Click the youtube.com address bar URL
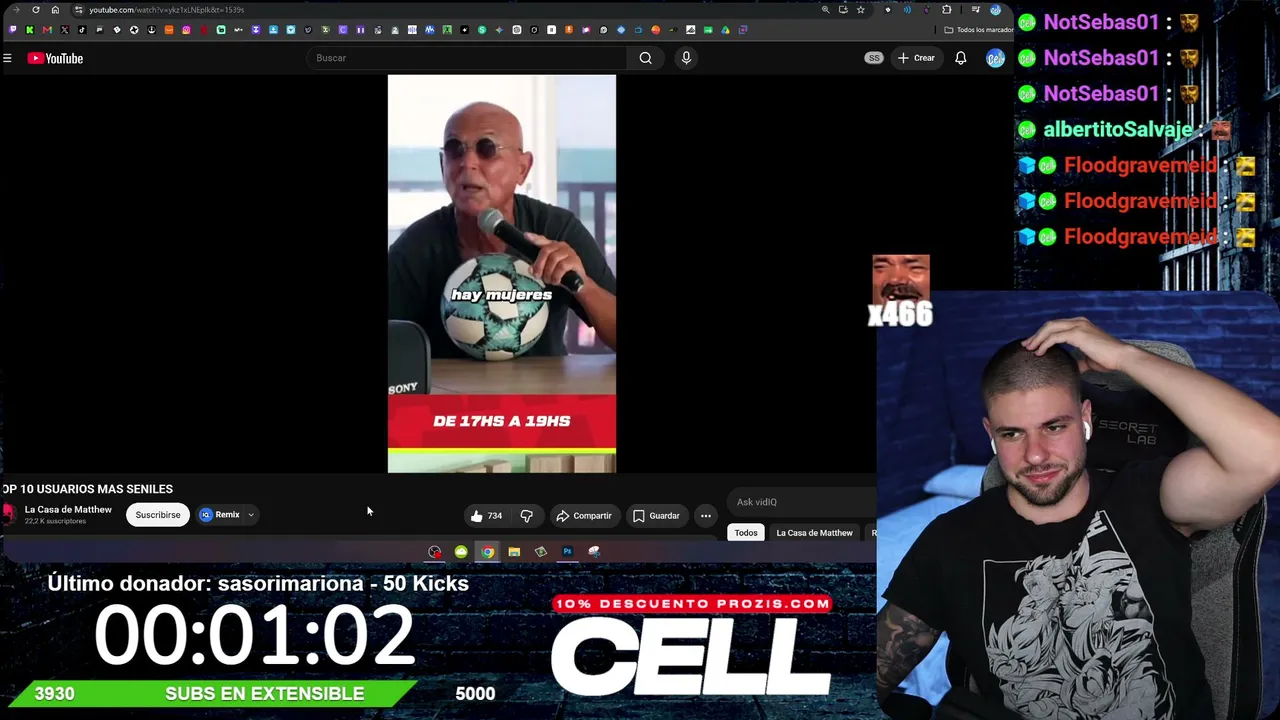The width and height of the screenshot is (1280, 720). 166,10
